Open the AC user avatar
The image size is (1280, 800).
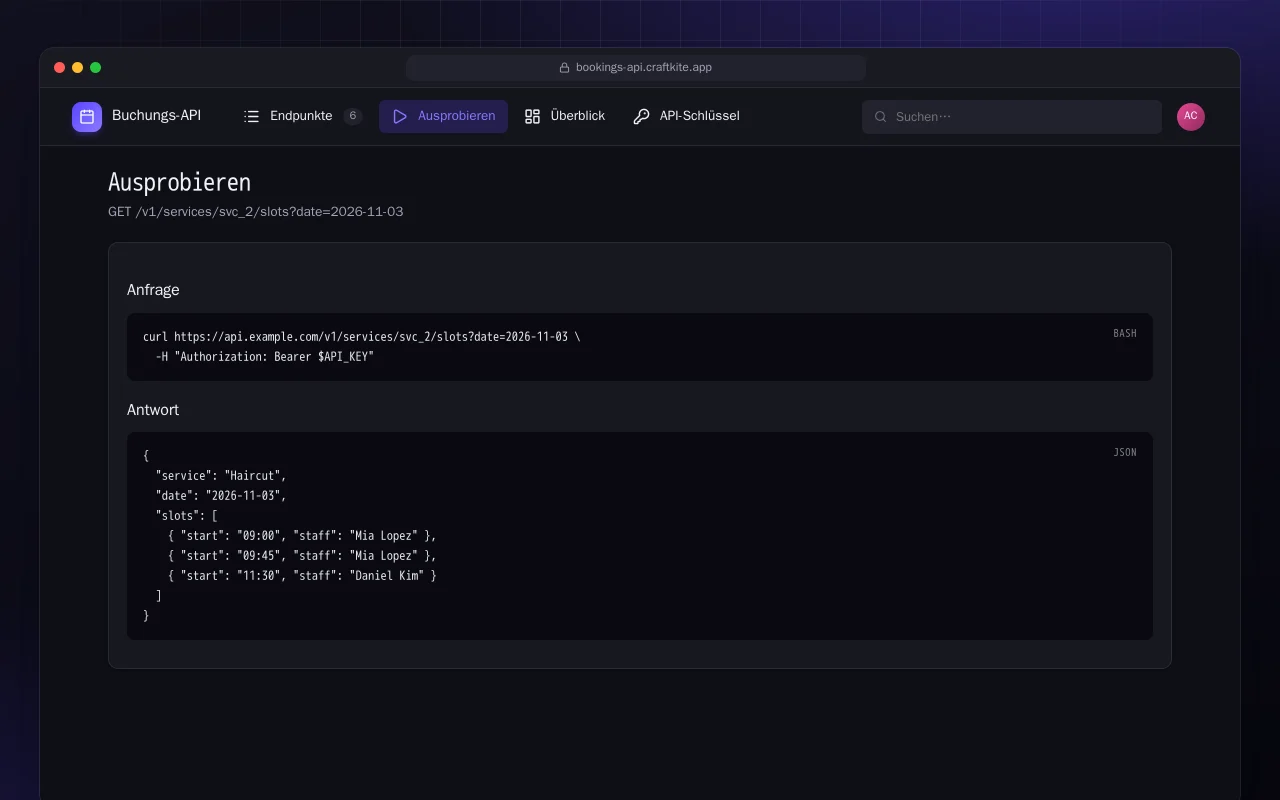pos(1191,117)
